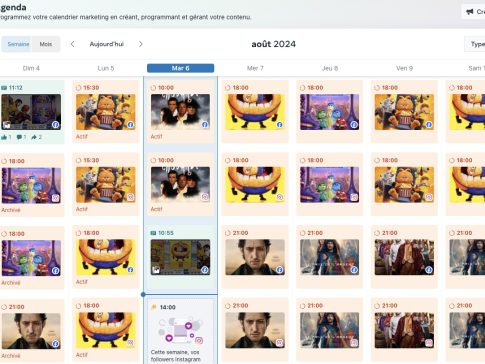Click Facebook icon on Ven 9 first 18:00 post

[429, 125]
